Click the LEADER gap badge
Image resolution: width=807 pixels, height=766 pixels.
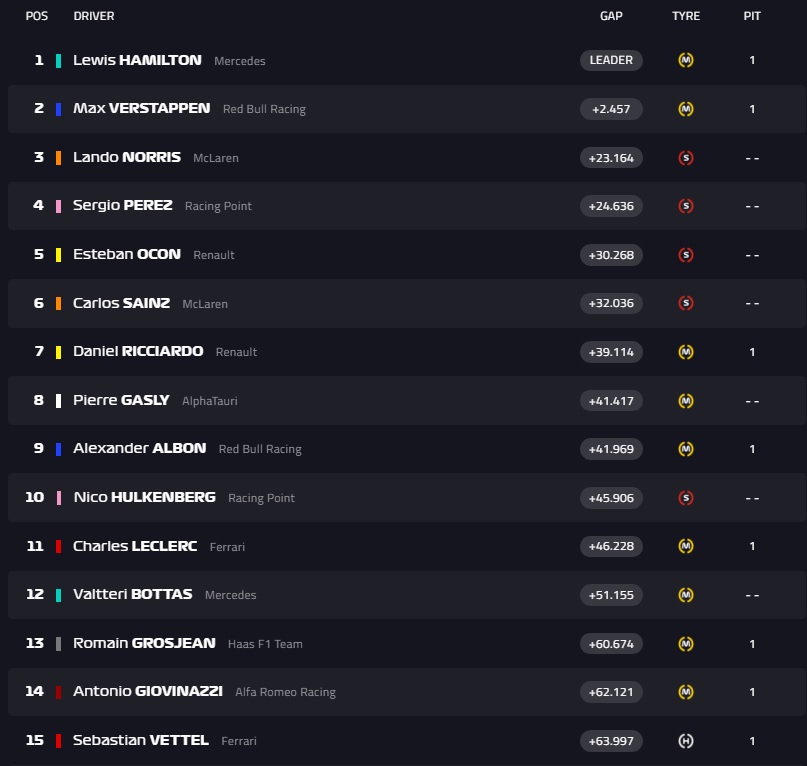click(611, 60)
